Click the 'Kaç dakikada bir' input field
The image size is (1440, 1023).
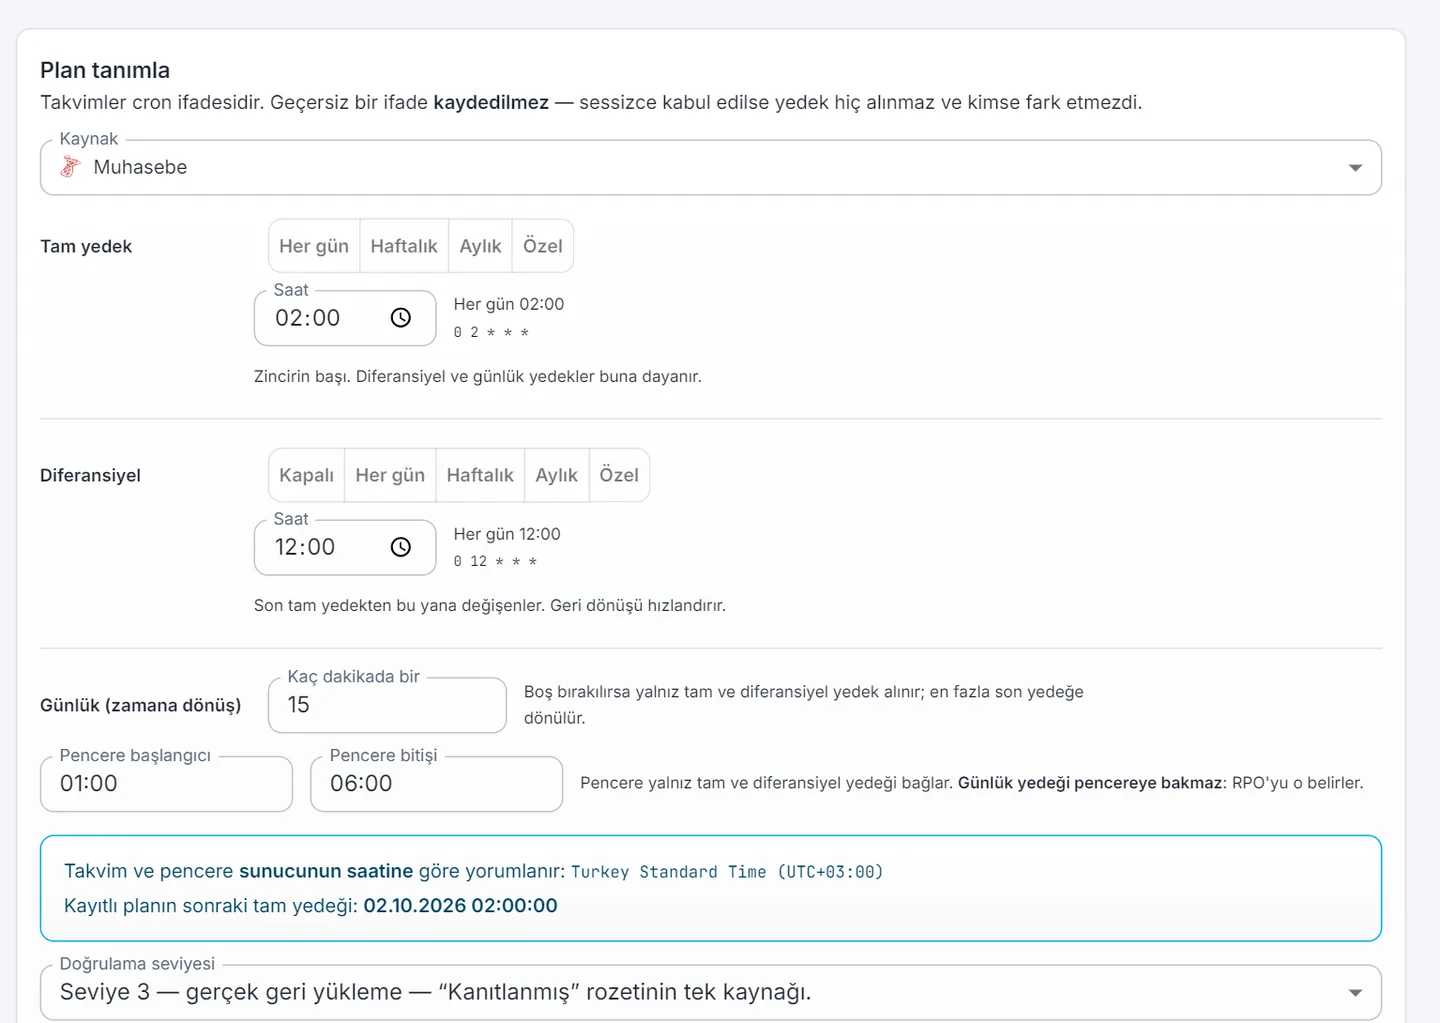click(x=387, y=705)
